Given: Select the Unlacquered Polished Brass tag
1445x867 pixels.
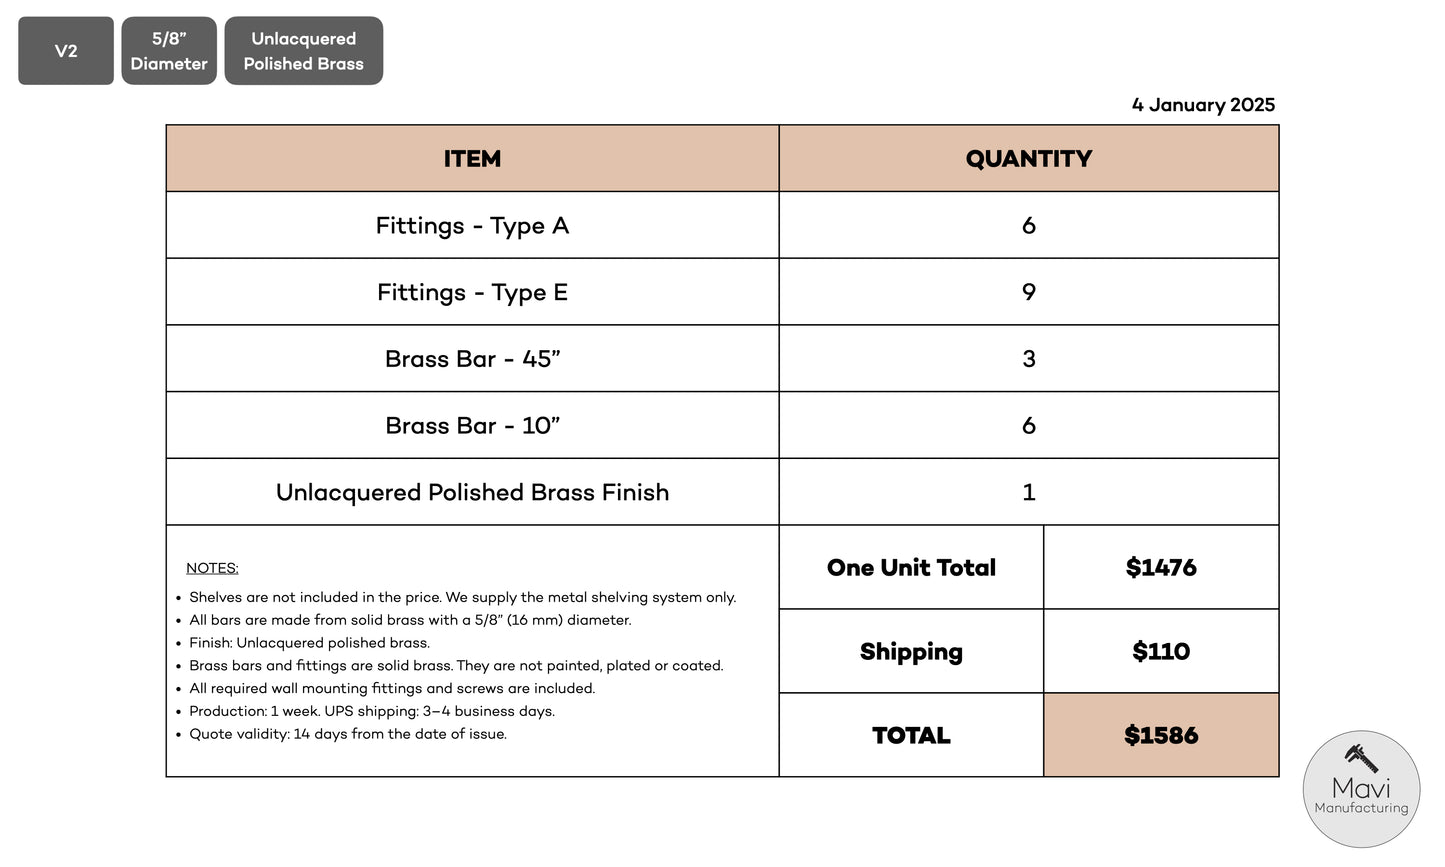Looking at the screenshot, I should click(x=303, y=51).
